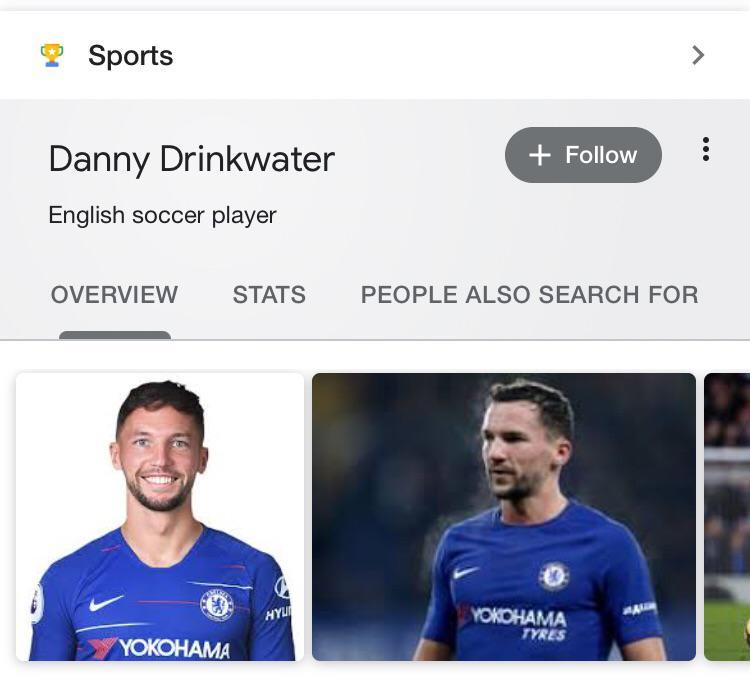This screenshot has width=750, height=684.
Task: Open the People Also Search For tab
Action: pos(529,295)
